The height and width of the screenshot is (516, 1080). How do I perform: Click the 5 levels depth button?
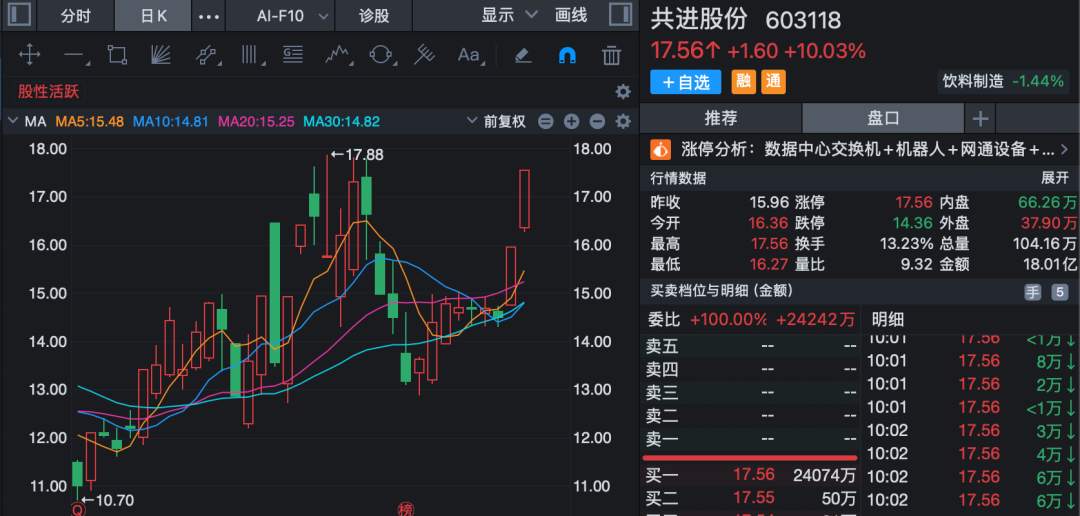[x=1059, y=292]
